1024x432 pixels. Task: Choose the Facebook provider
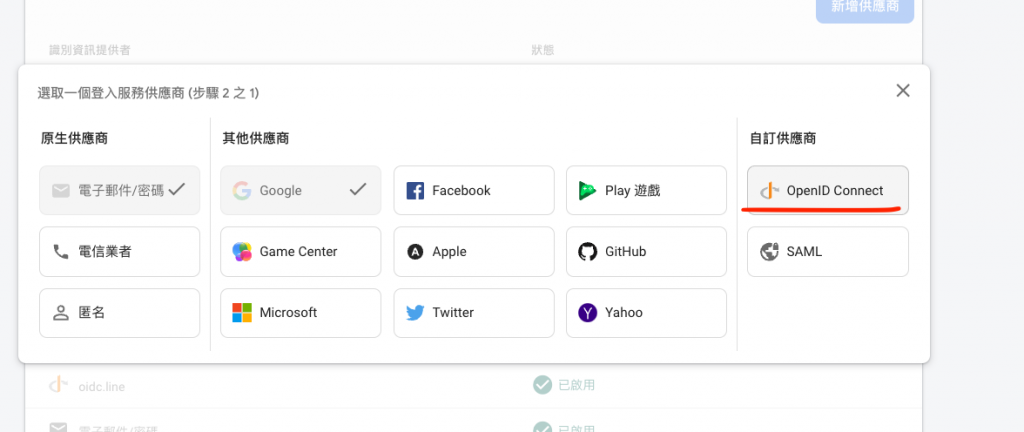pyautogui.click(x=473, y=190)
